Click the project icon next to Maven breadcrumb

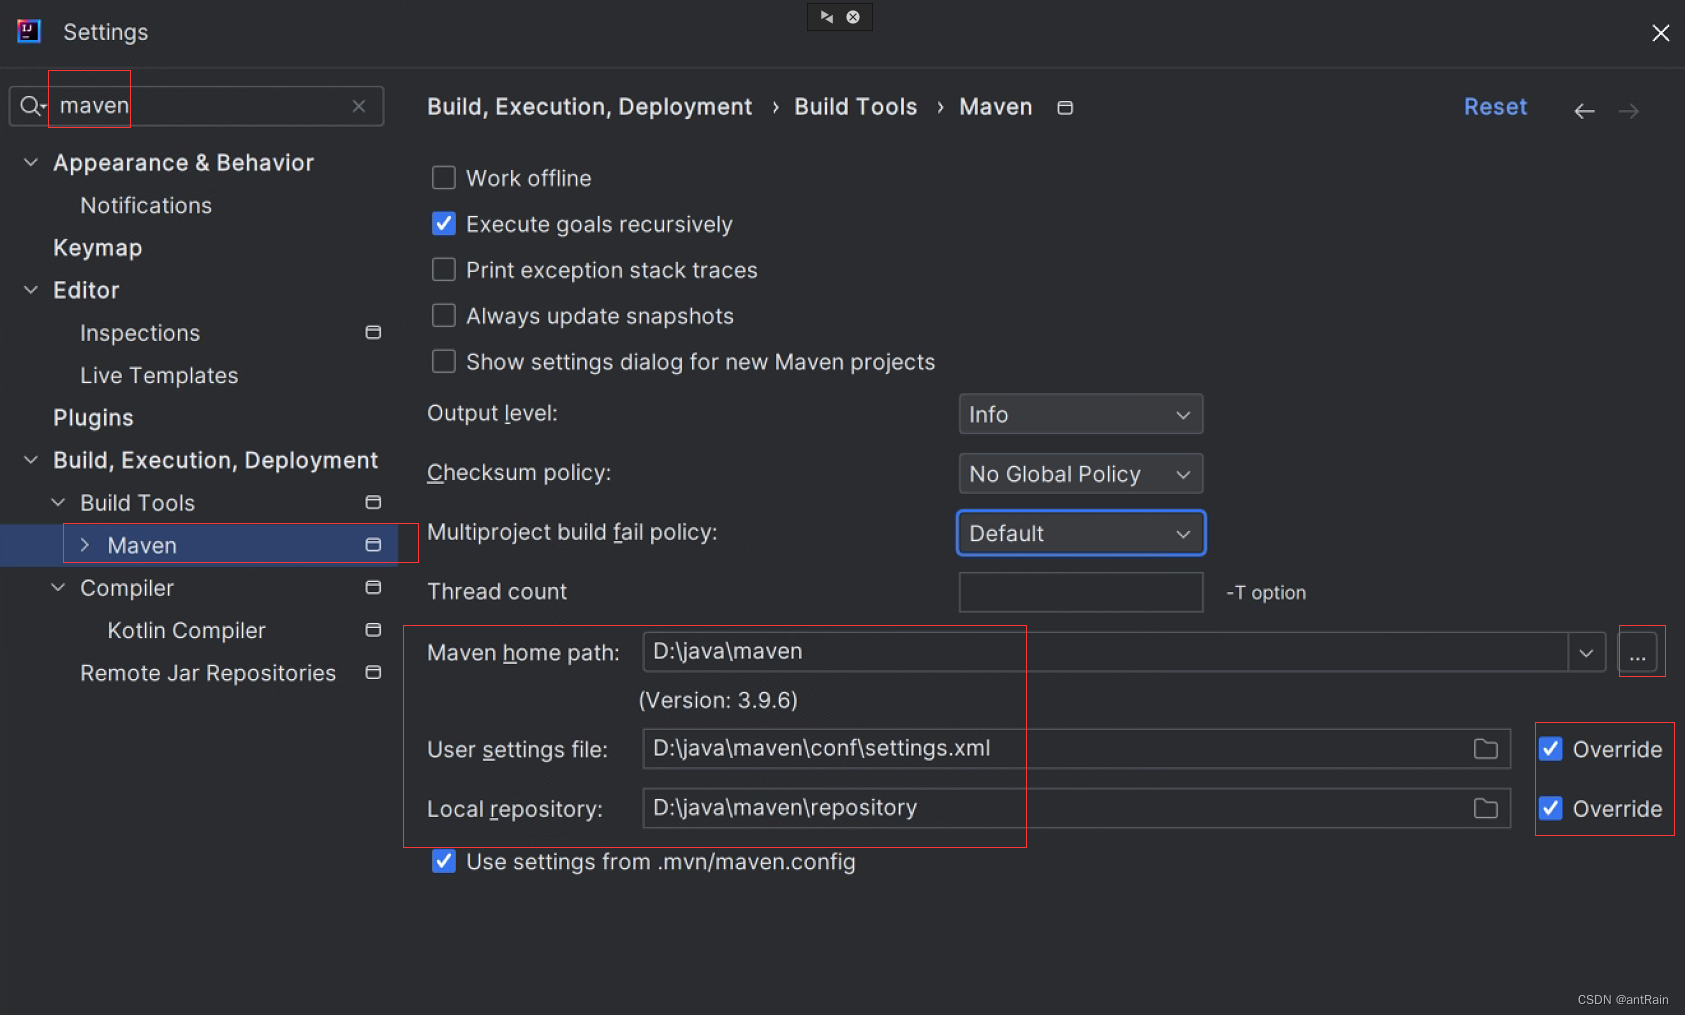click(1065, 107)
